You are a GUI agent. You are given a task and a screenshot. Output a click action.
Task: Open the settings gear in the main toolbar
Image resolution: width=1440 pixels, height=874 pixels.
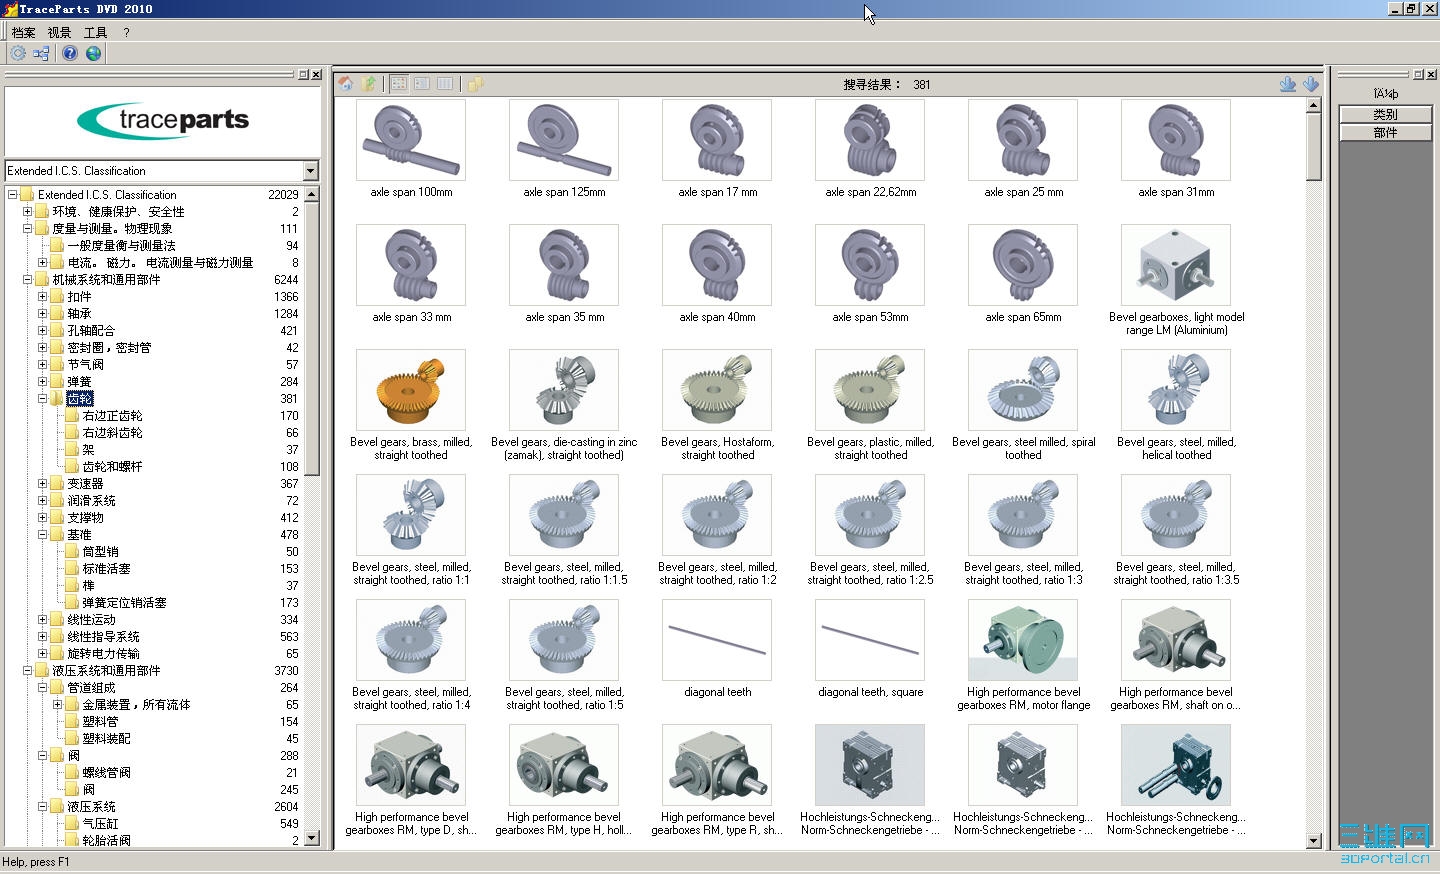click(x=18, y=53)
